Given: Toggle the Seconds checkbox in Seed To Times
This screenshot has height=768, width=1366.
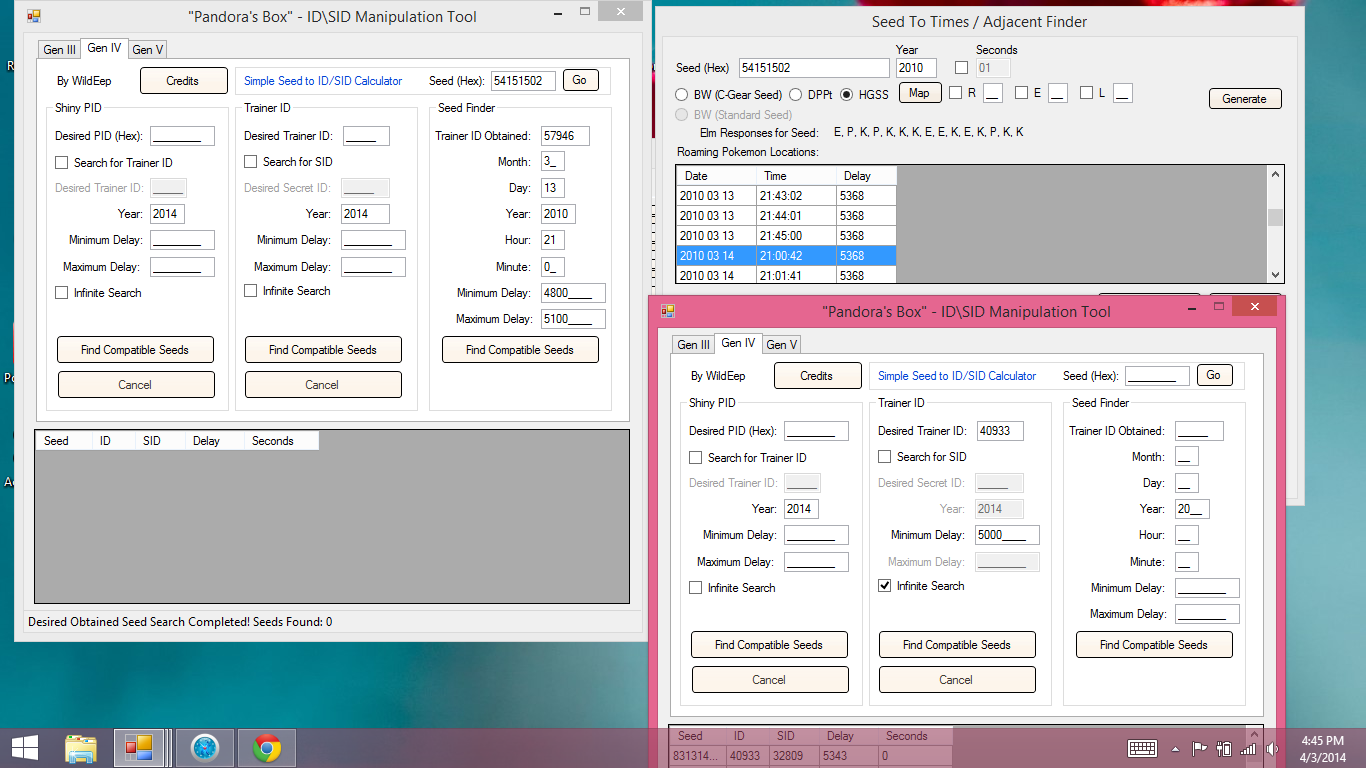Looking at the screenshot, I should click(x=961, y=68).
